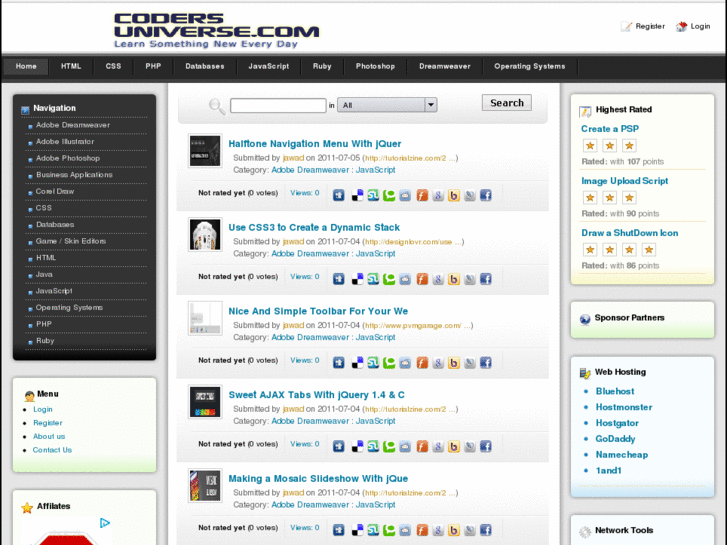The width and height of the screenshot is (727, 545).
Task: Click the Register notepad icon in header
Action: 626,26
